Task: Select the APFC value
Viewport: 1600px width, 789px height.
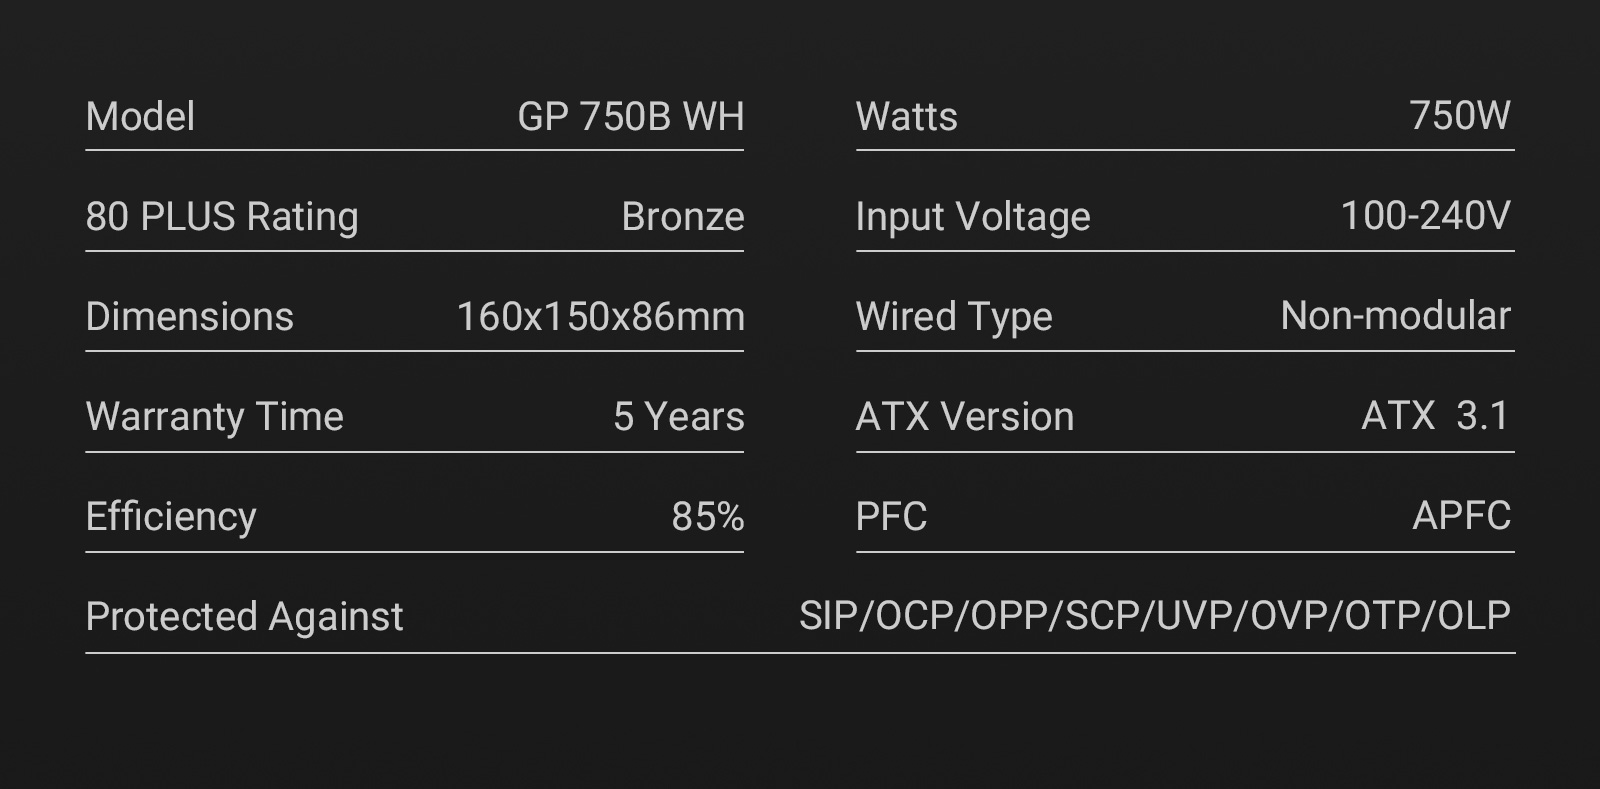Action: (x=1461, y=516)
